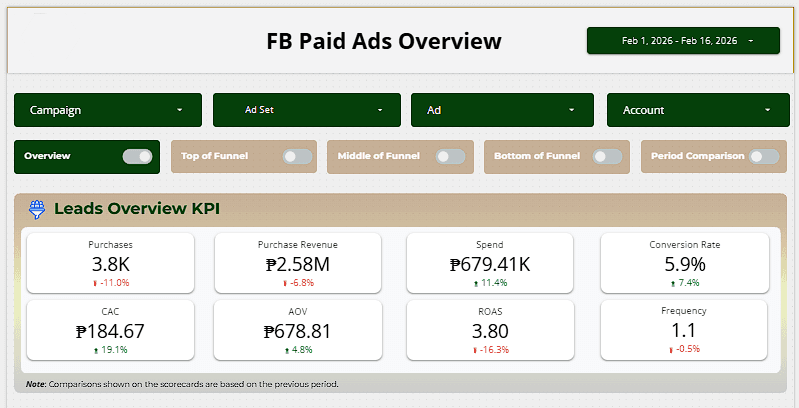Switch to the Top of Funnel label
This screenshot has width=799, height=408.
(215, 156)
